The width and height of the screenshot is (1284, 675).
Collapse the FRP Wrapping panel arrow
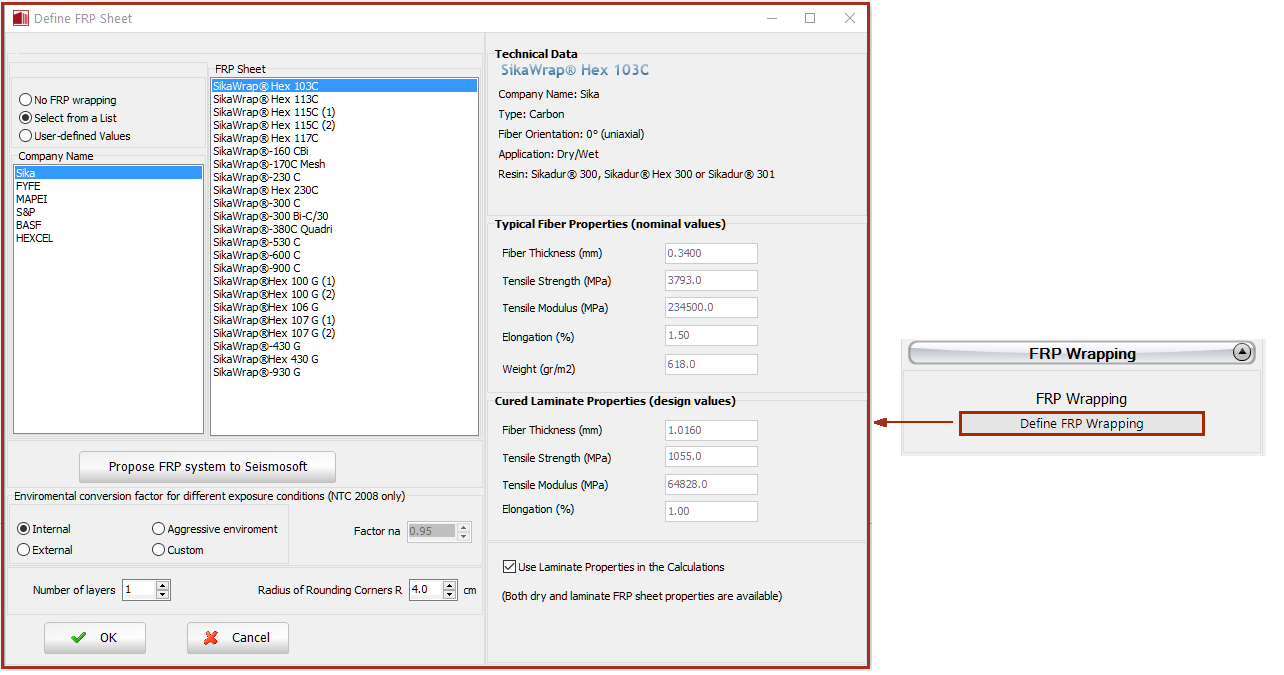click(x=1241, y=352)
